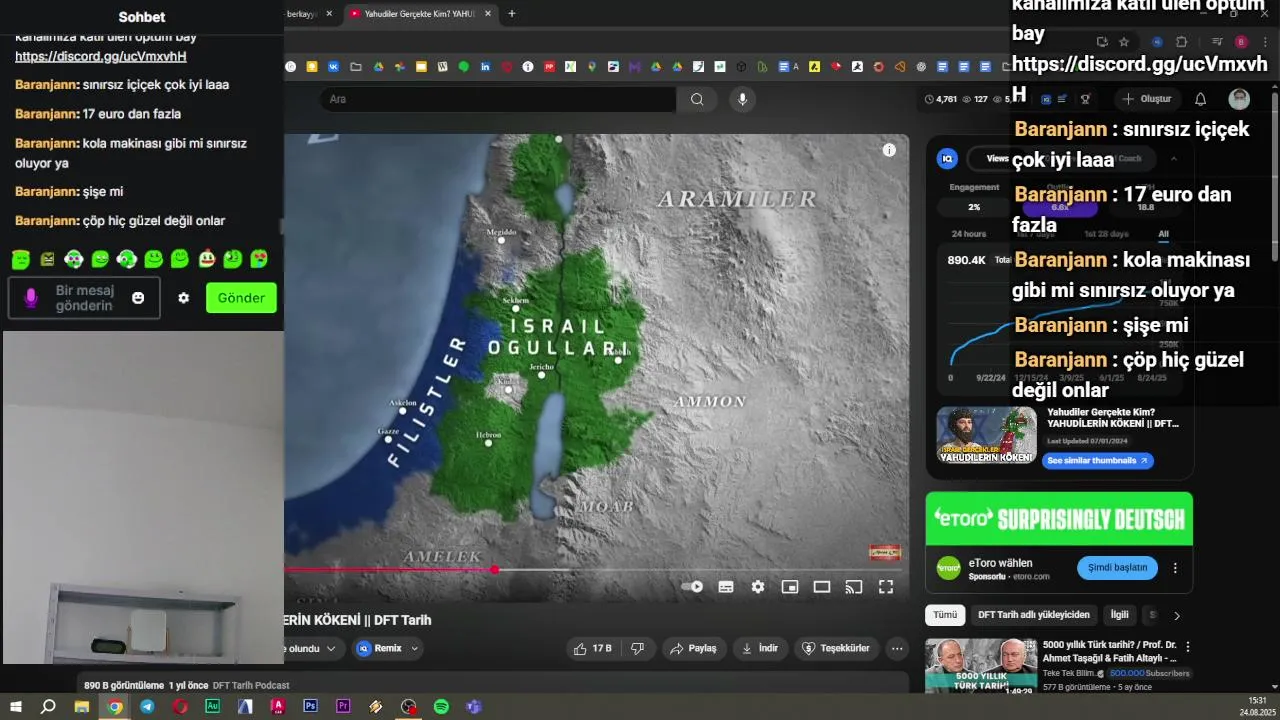The height and width of the screenshot is (720, 1280).
Task: Click the chat Bir mesaj gönderin field
Action: coord(84,298)
